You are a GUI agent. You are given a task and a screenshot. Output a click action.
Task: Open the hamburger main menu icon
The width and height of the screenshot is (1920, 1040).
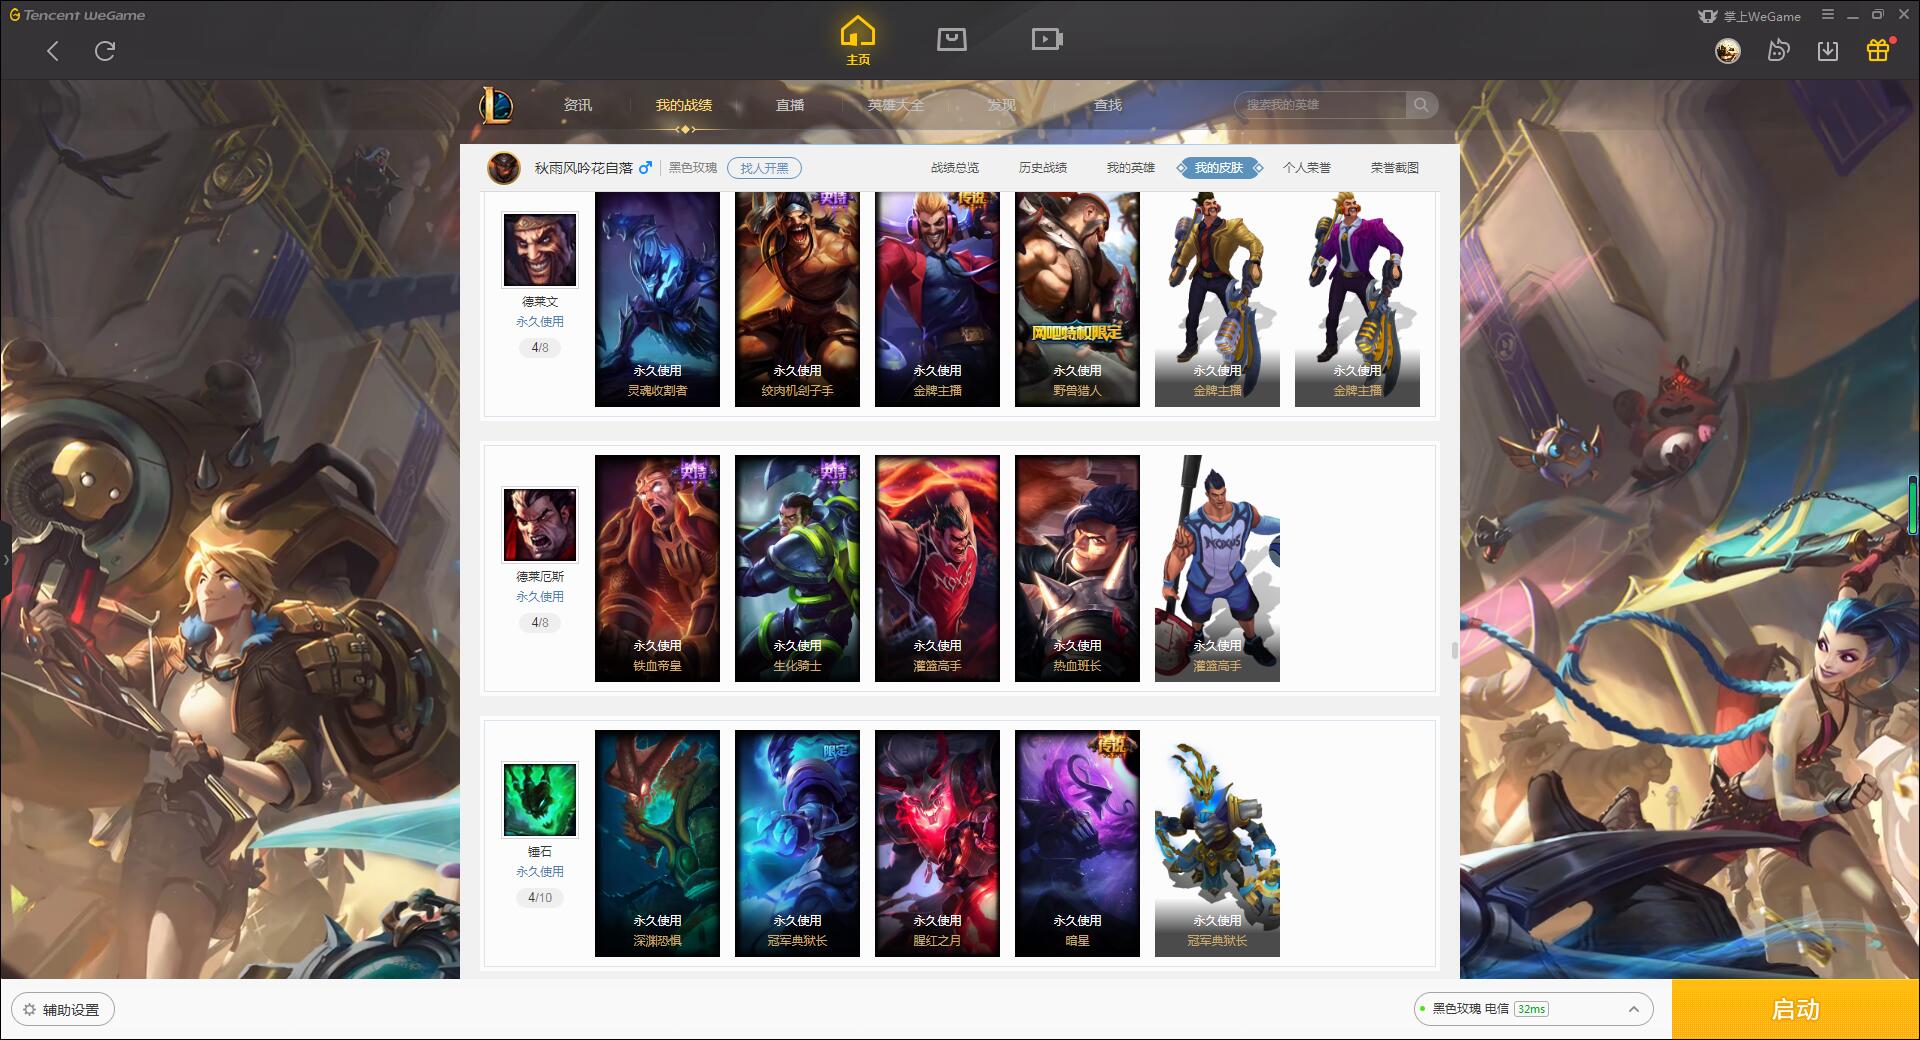[1828, 15]
